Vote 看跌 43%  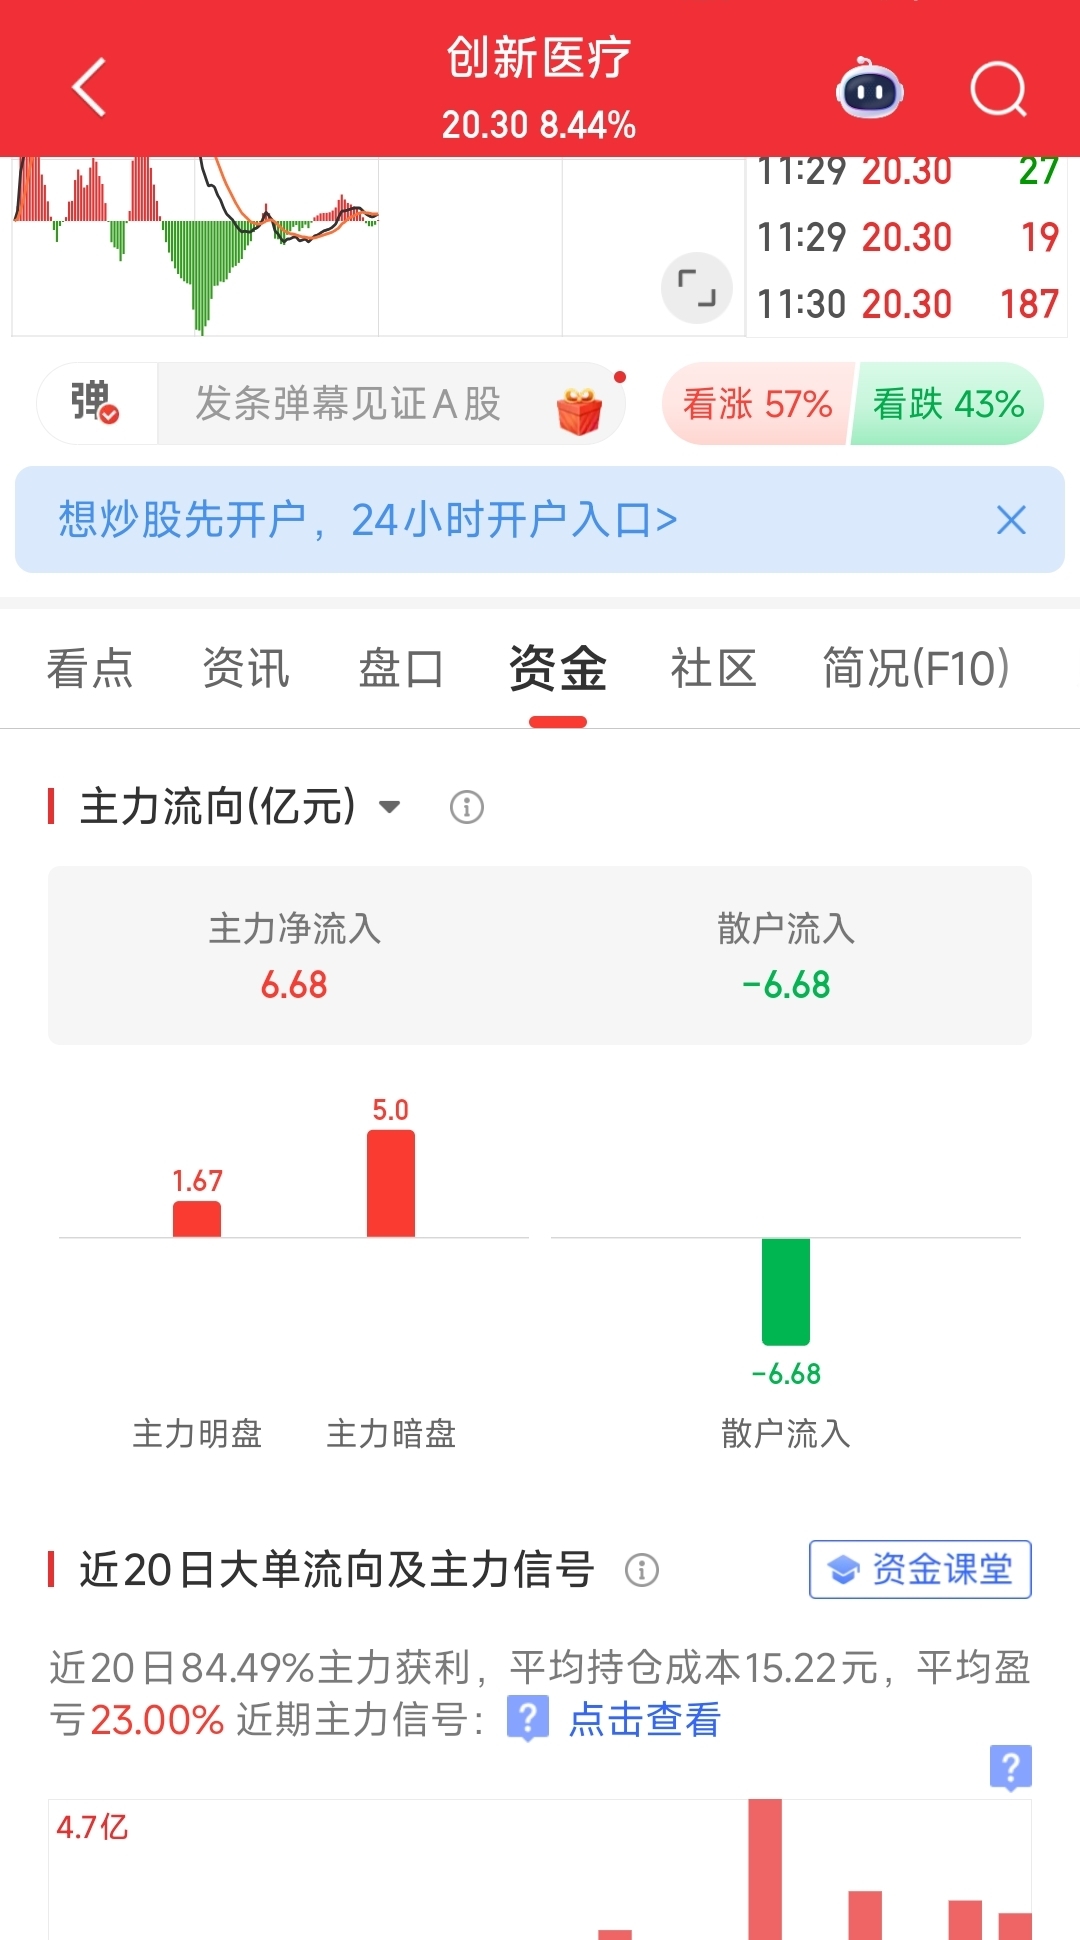(948, 404)
